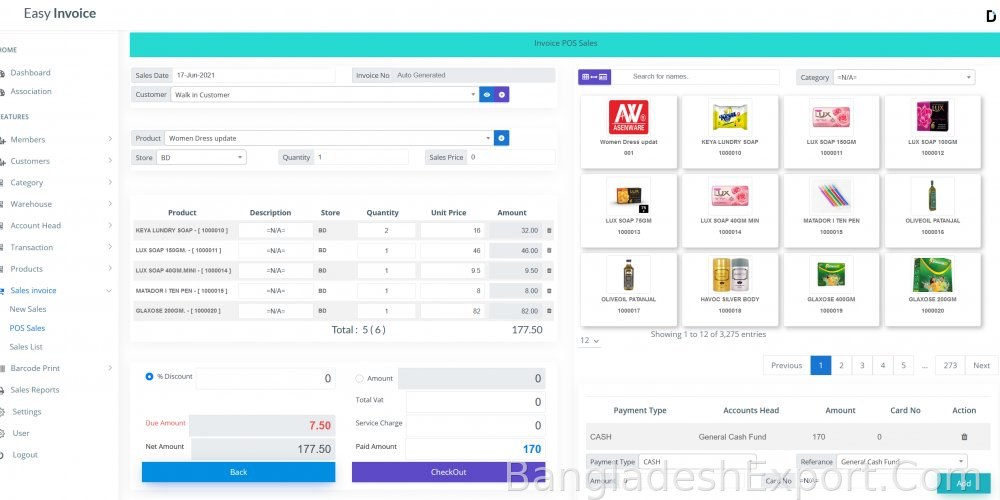Click the Barcode Print sidebar icon
Image resolution: width=1000 pixels, height=500 pixels.
click(x=3, y=369)
